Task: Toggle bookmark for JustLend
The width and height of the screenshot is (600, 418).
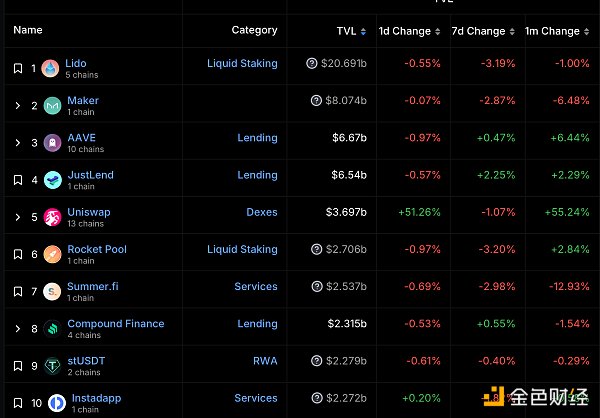Action: [17, 180]
